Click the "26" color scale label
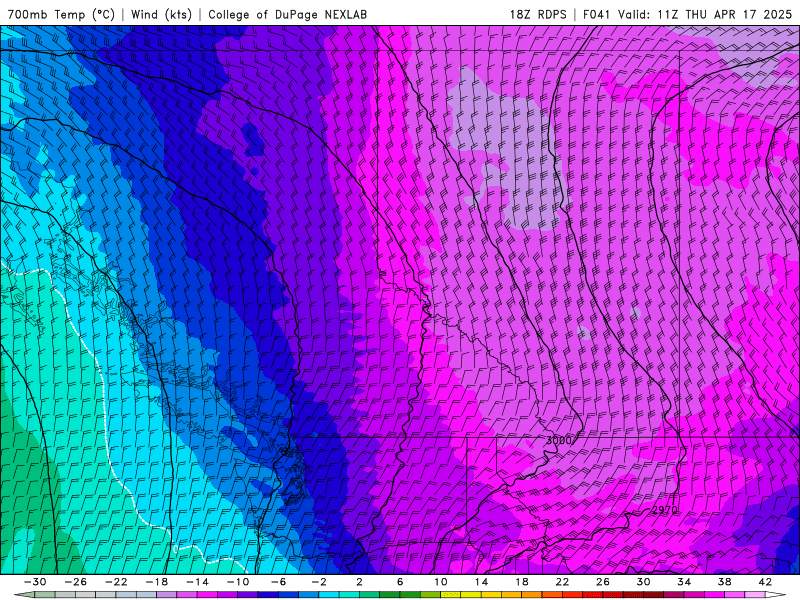The width and height of the screenshot is (800, 600). 603,582
